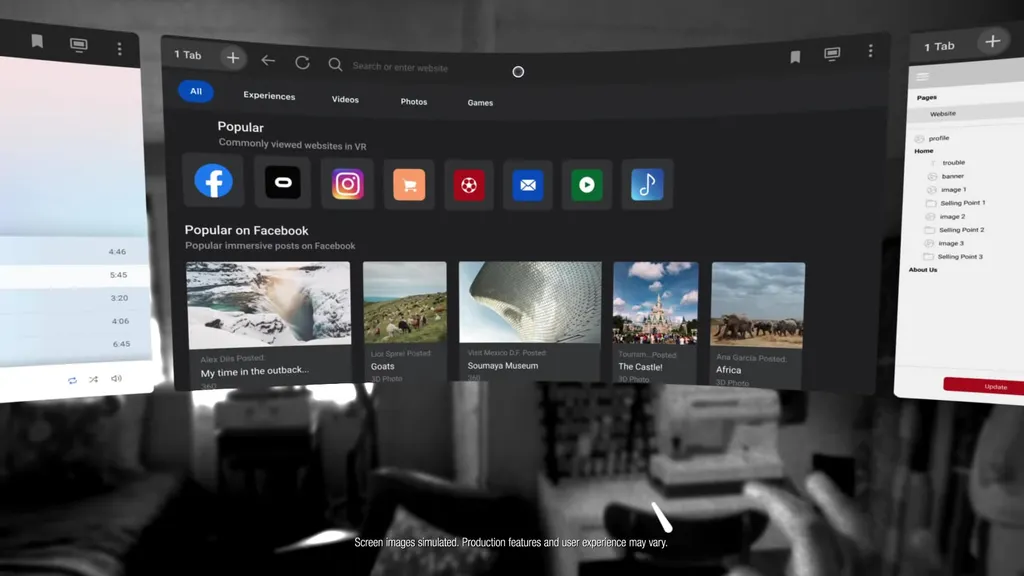Open Facebook from the Popular websites row
The image size is (1024, 576).
[x=213, y=183]
